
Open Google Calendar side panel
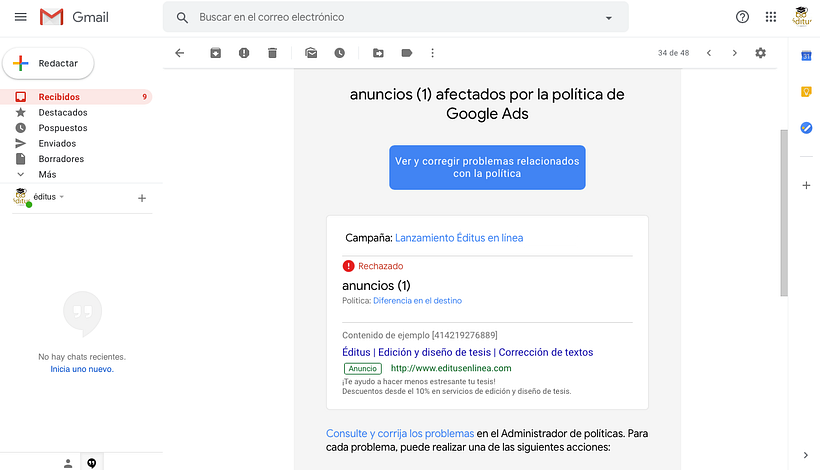(x=806, y=55)
